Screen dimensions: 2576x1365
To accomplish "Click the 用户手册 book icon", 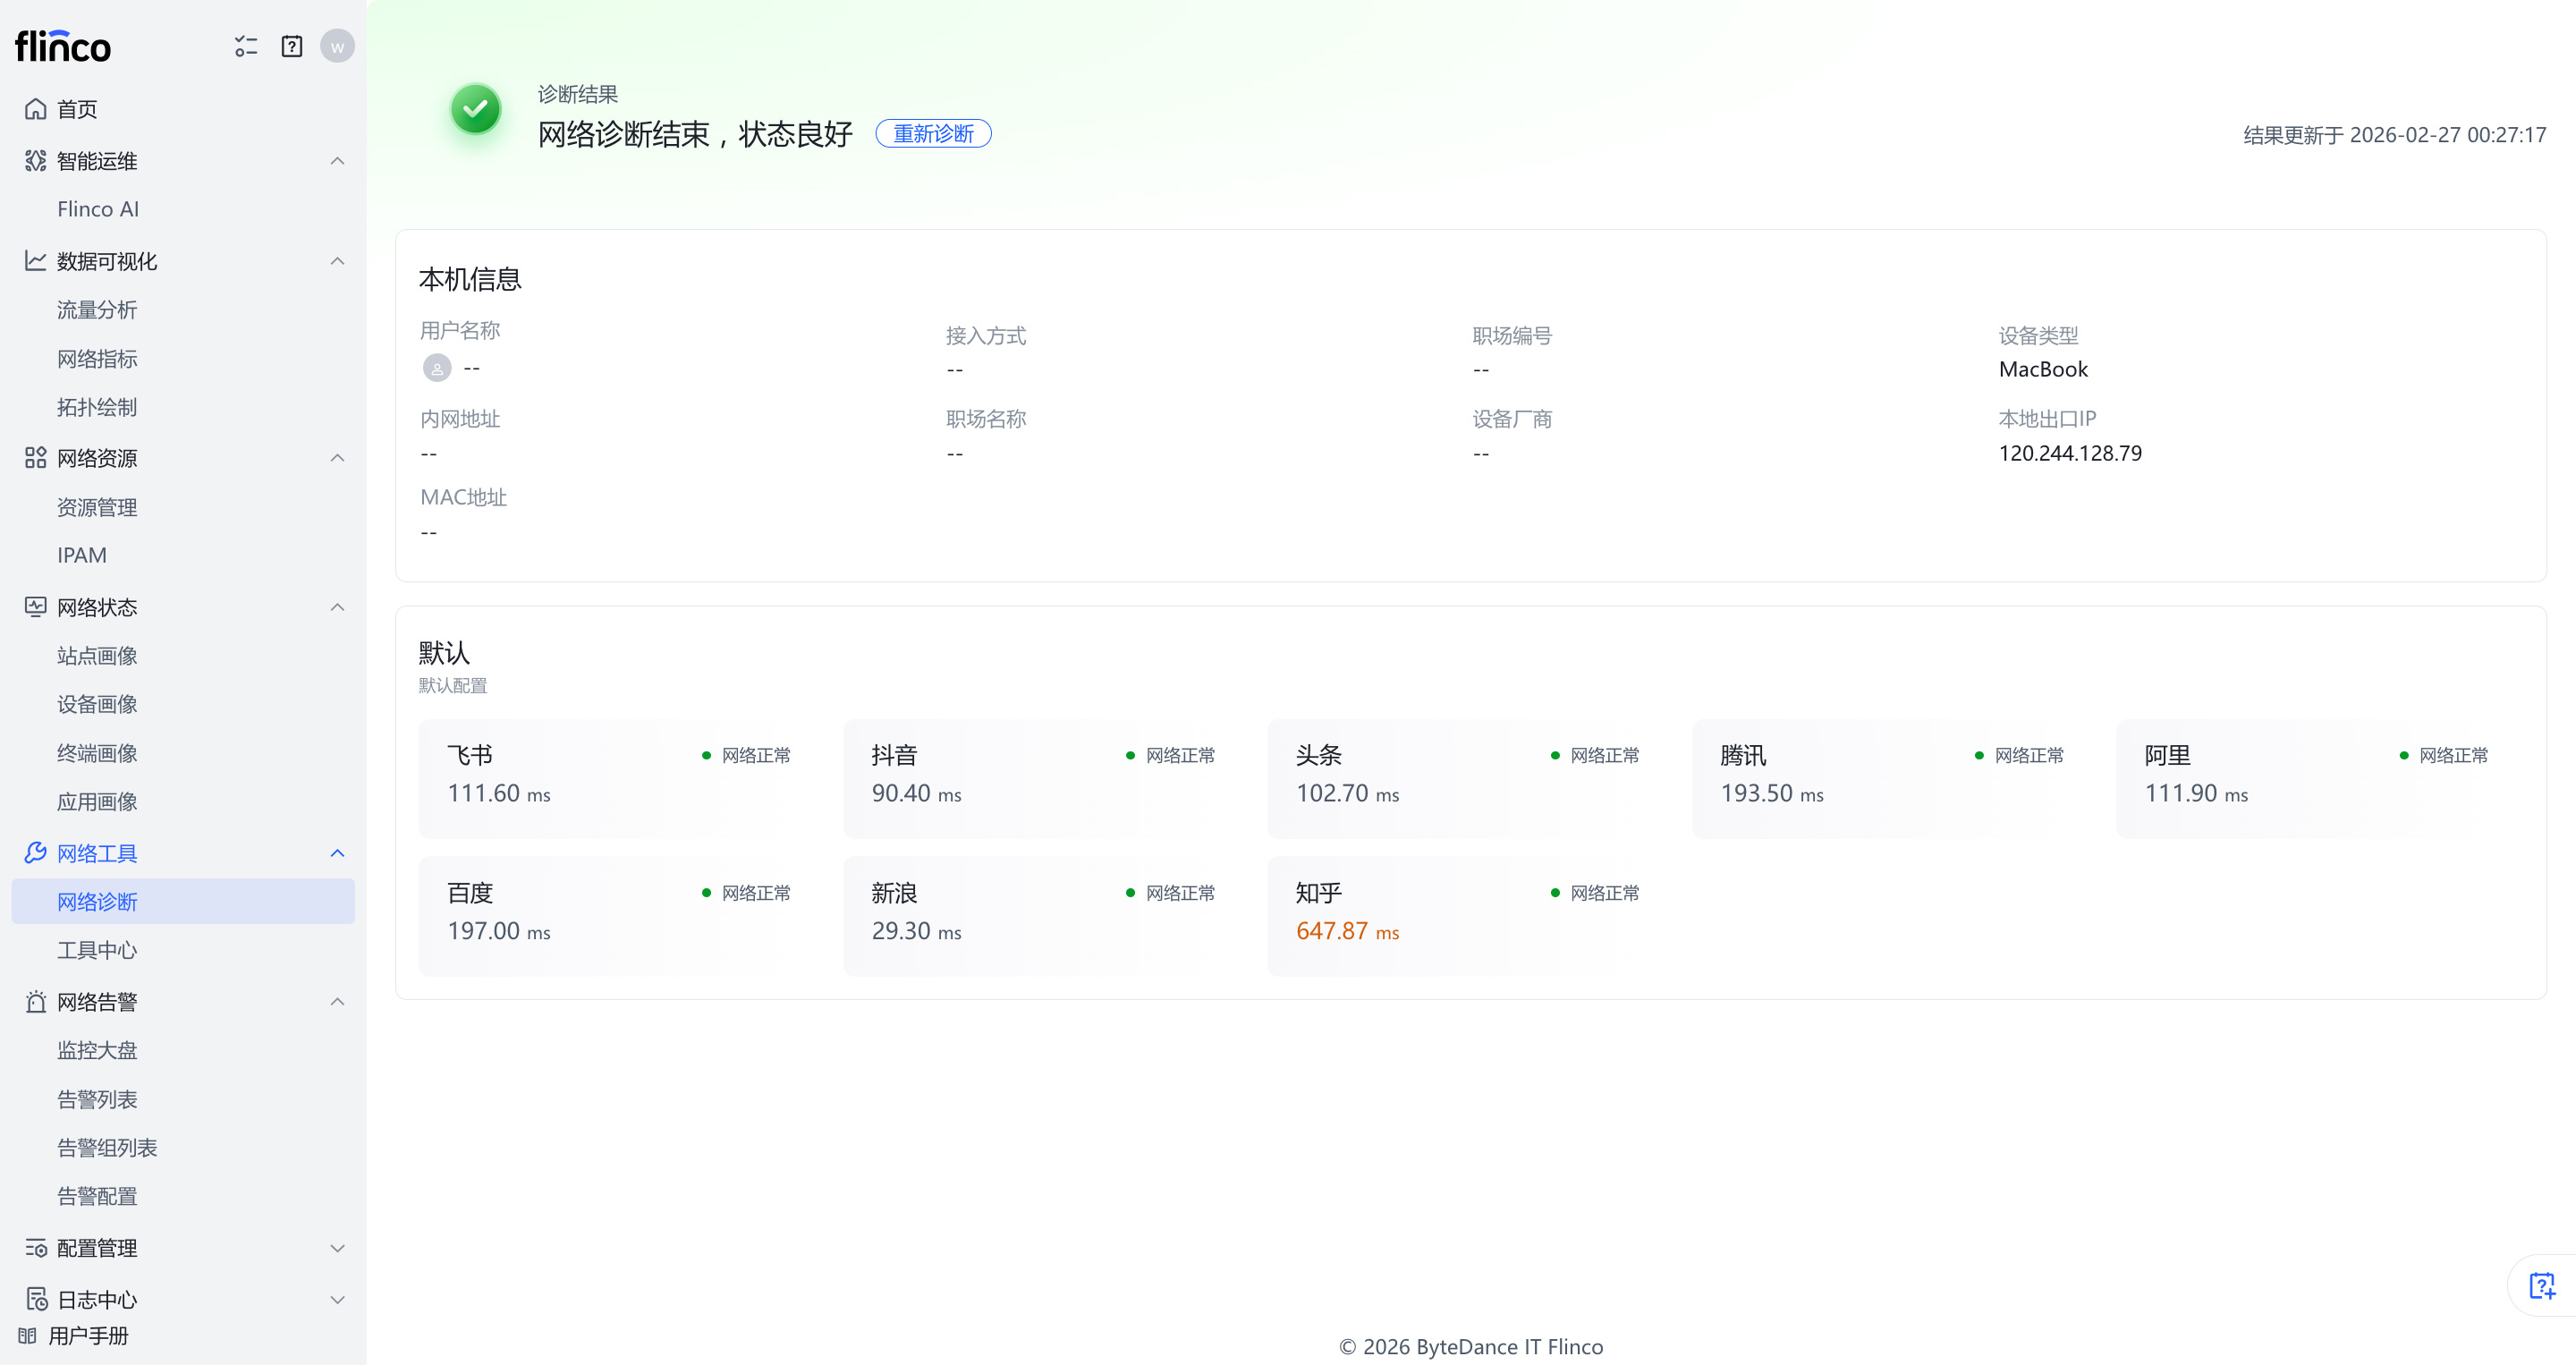I will pos(27,1336).
